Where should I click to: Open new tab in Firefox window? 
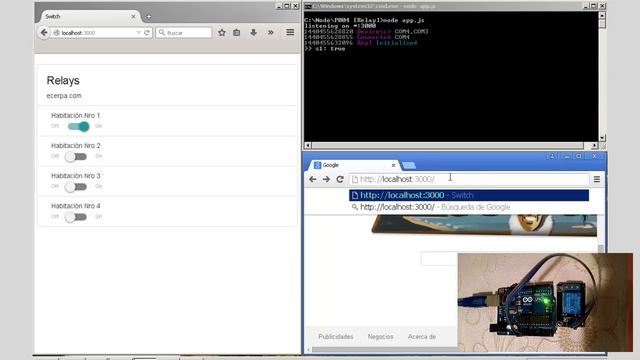point(149,17)
